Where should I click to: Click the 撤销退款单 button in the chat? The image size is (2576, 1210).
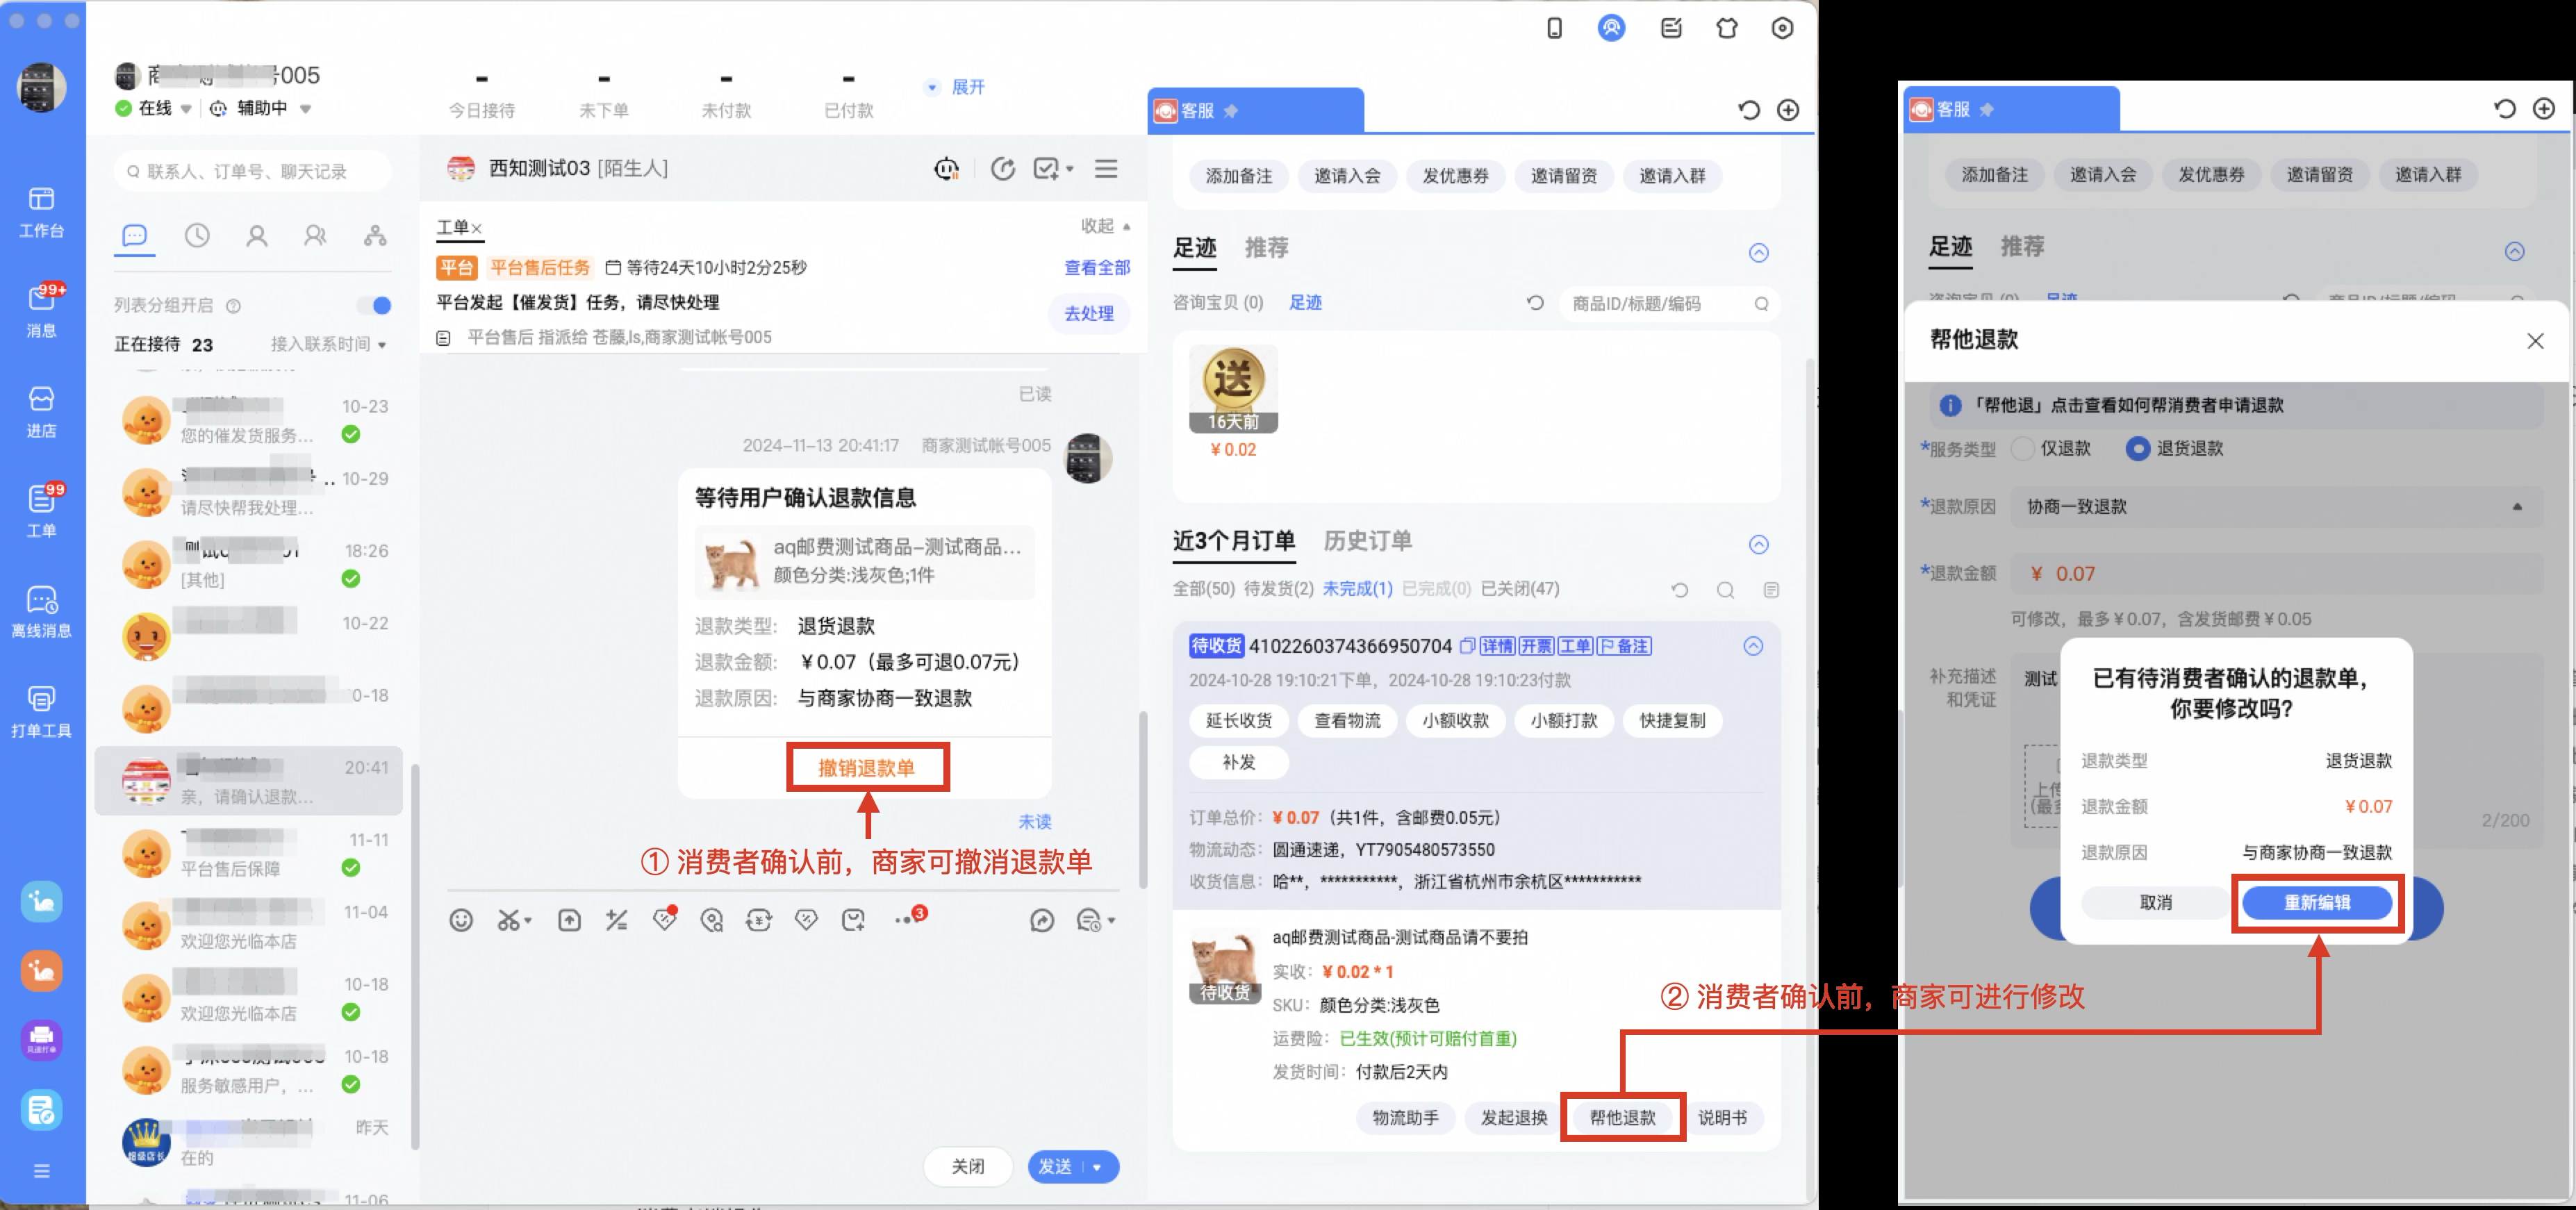tap(867, 766)
